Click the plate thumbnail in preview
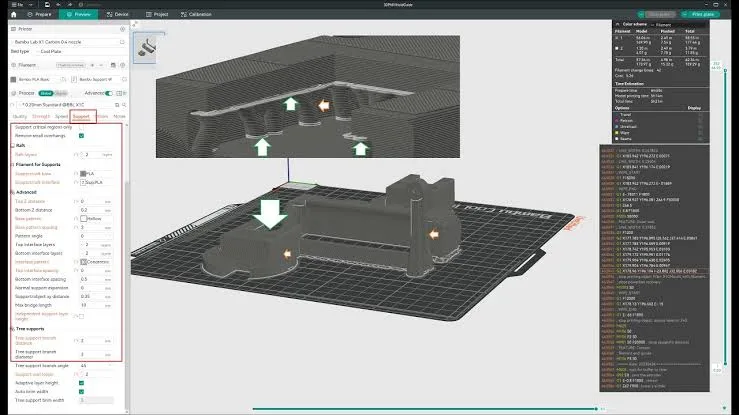This screenshot has width=739, height=415. pos(148,46)
